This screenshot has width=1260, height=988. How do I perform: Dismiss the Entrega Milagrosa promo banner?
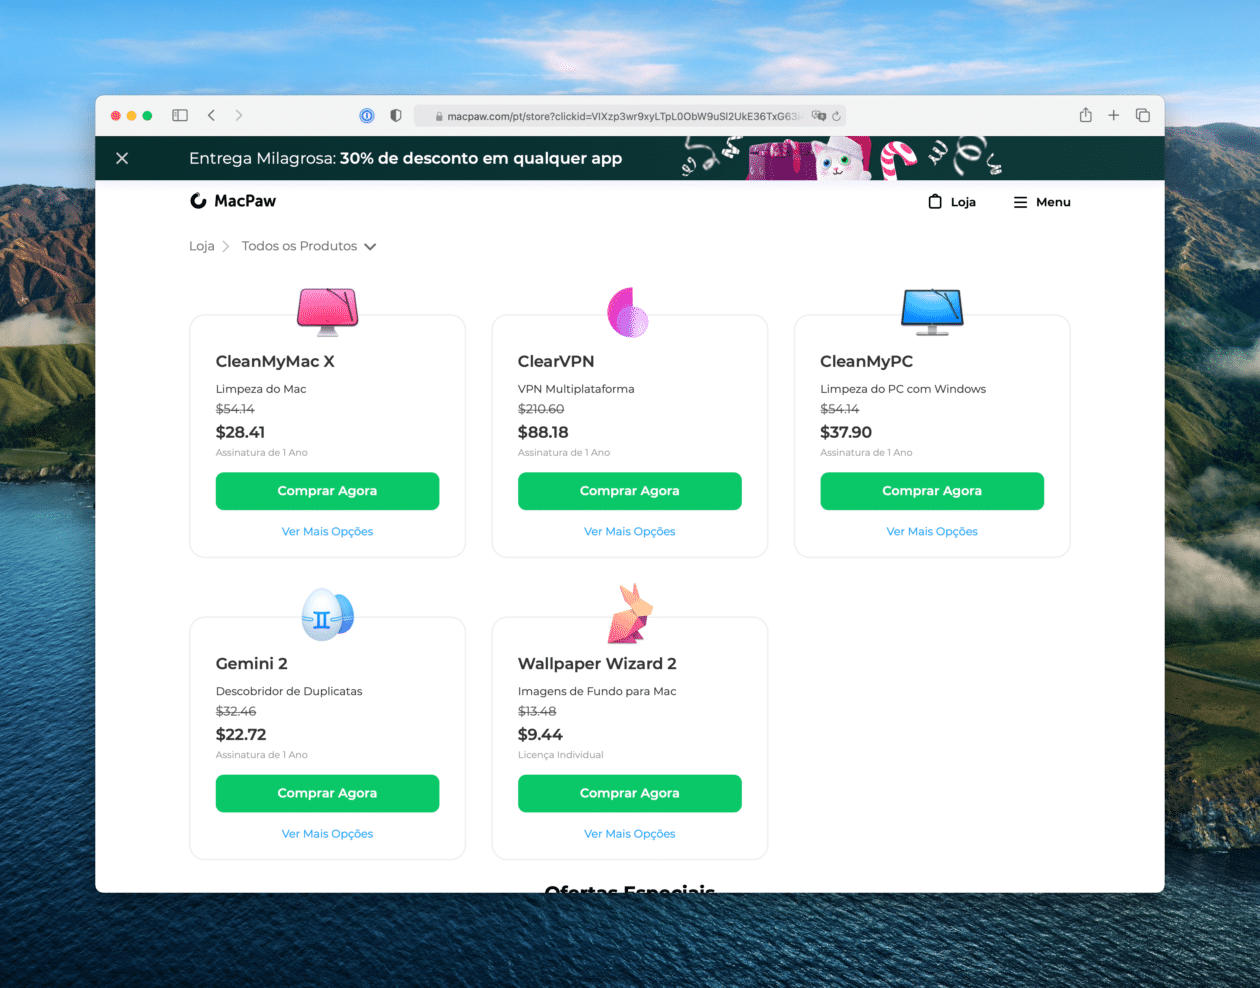pos(122,158)
